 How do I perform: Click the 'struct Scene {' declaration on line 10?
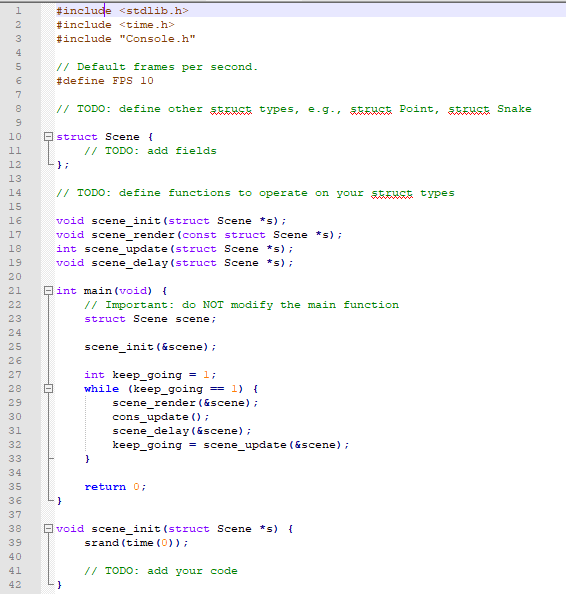pyautogui.click(x=105, y=137)
